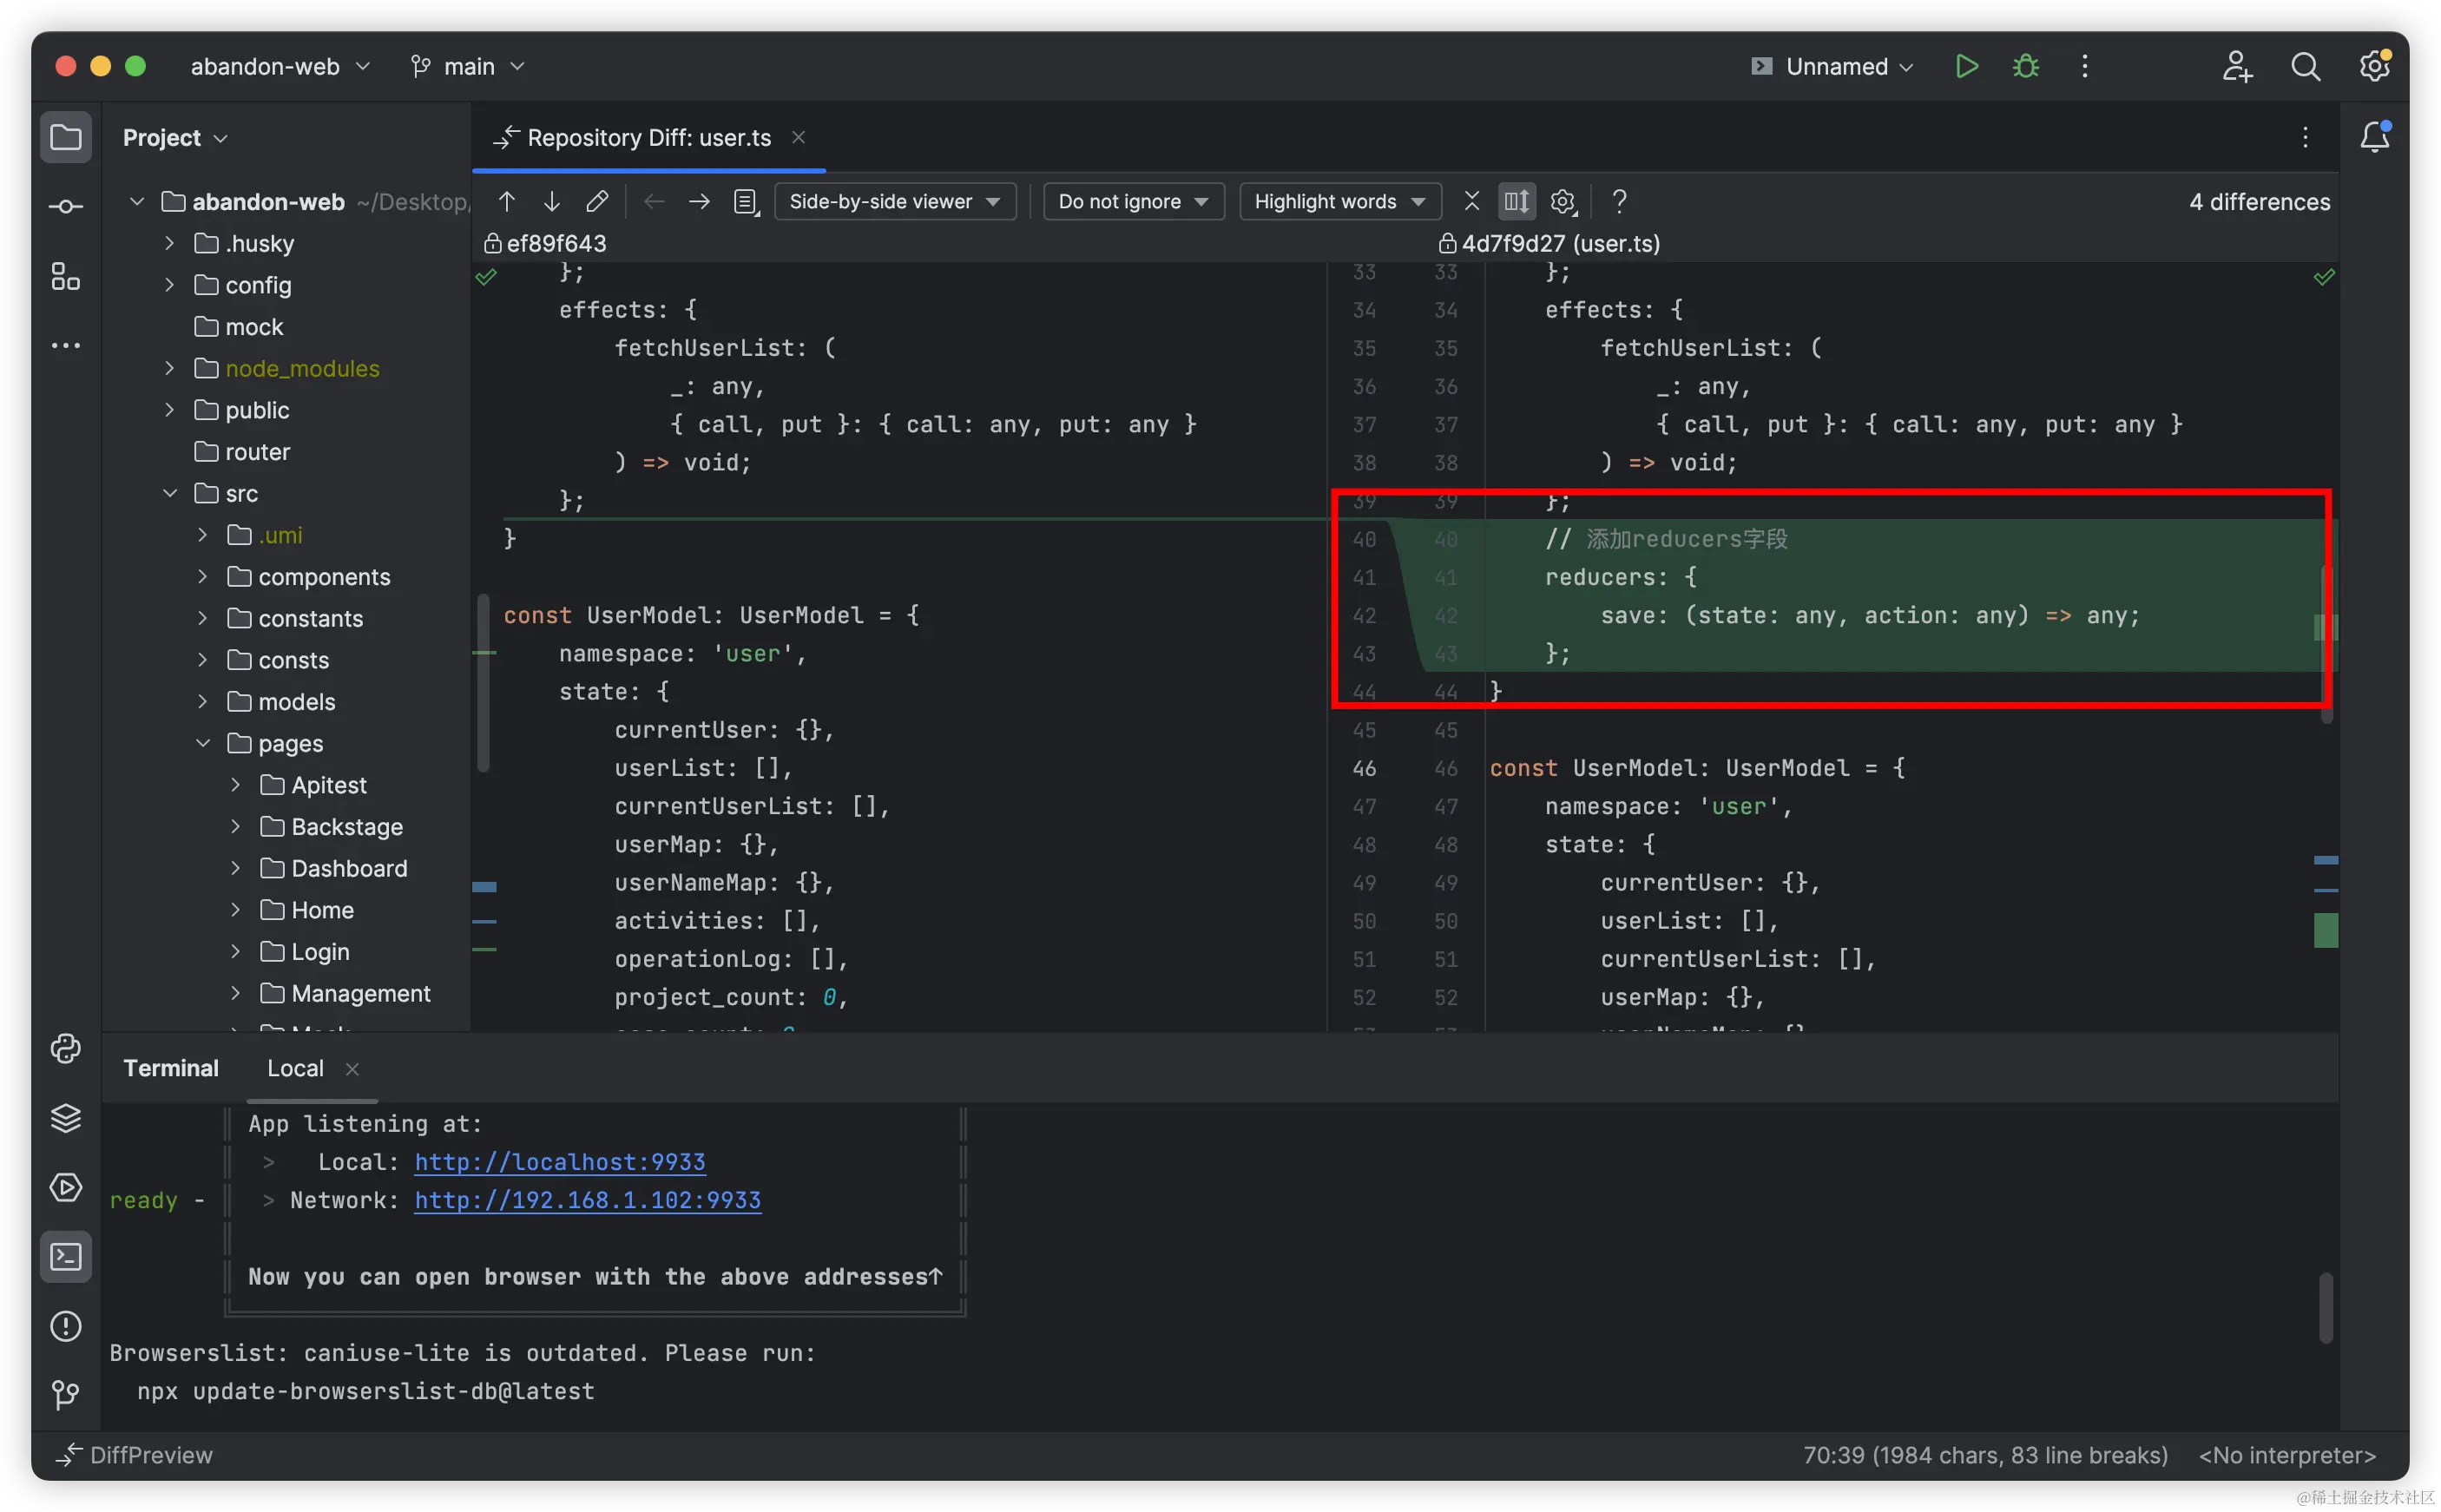The width and height of the screenshot is (2441, 1512).
Task: Jump to the next difference arrow
Action: 552,202
